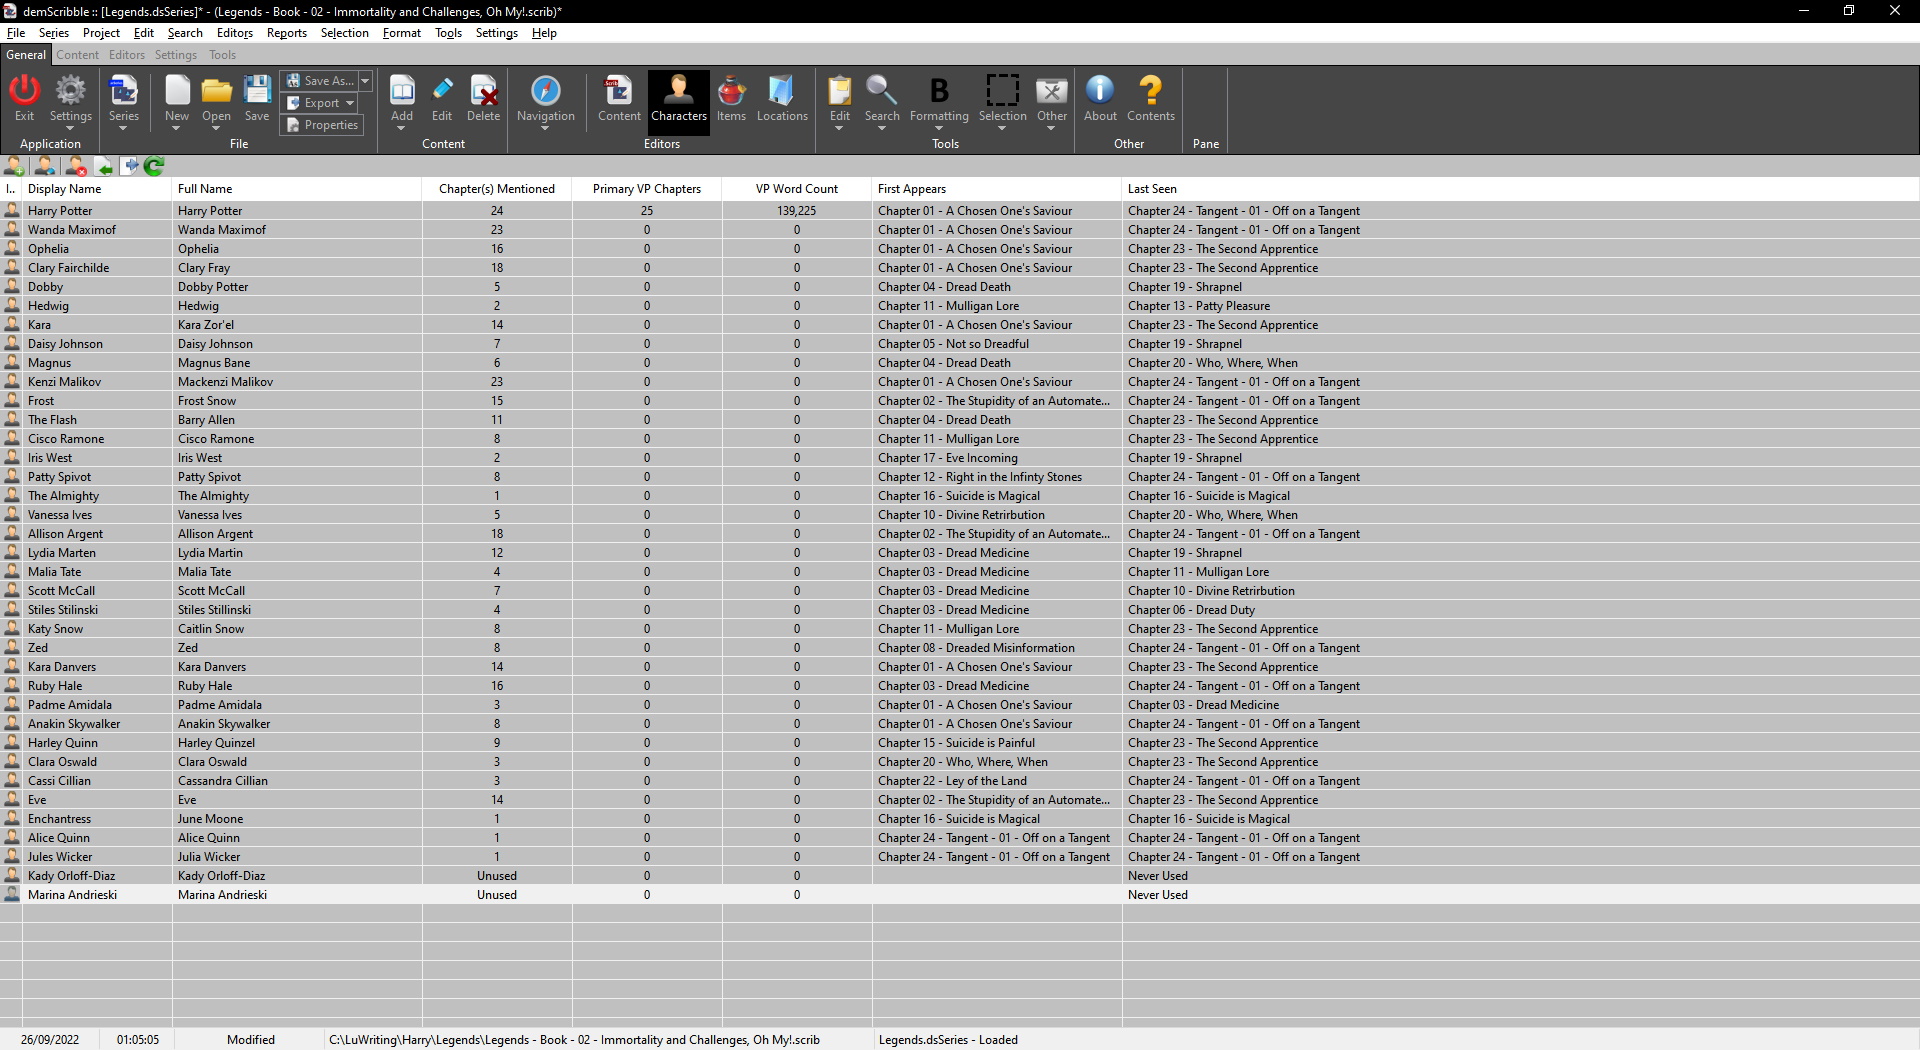Expand the Selection tools dropdown
Viewport: 1920px width, 1050px height.
click(1002, 128)
